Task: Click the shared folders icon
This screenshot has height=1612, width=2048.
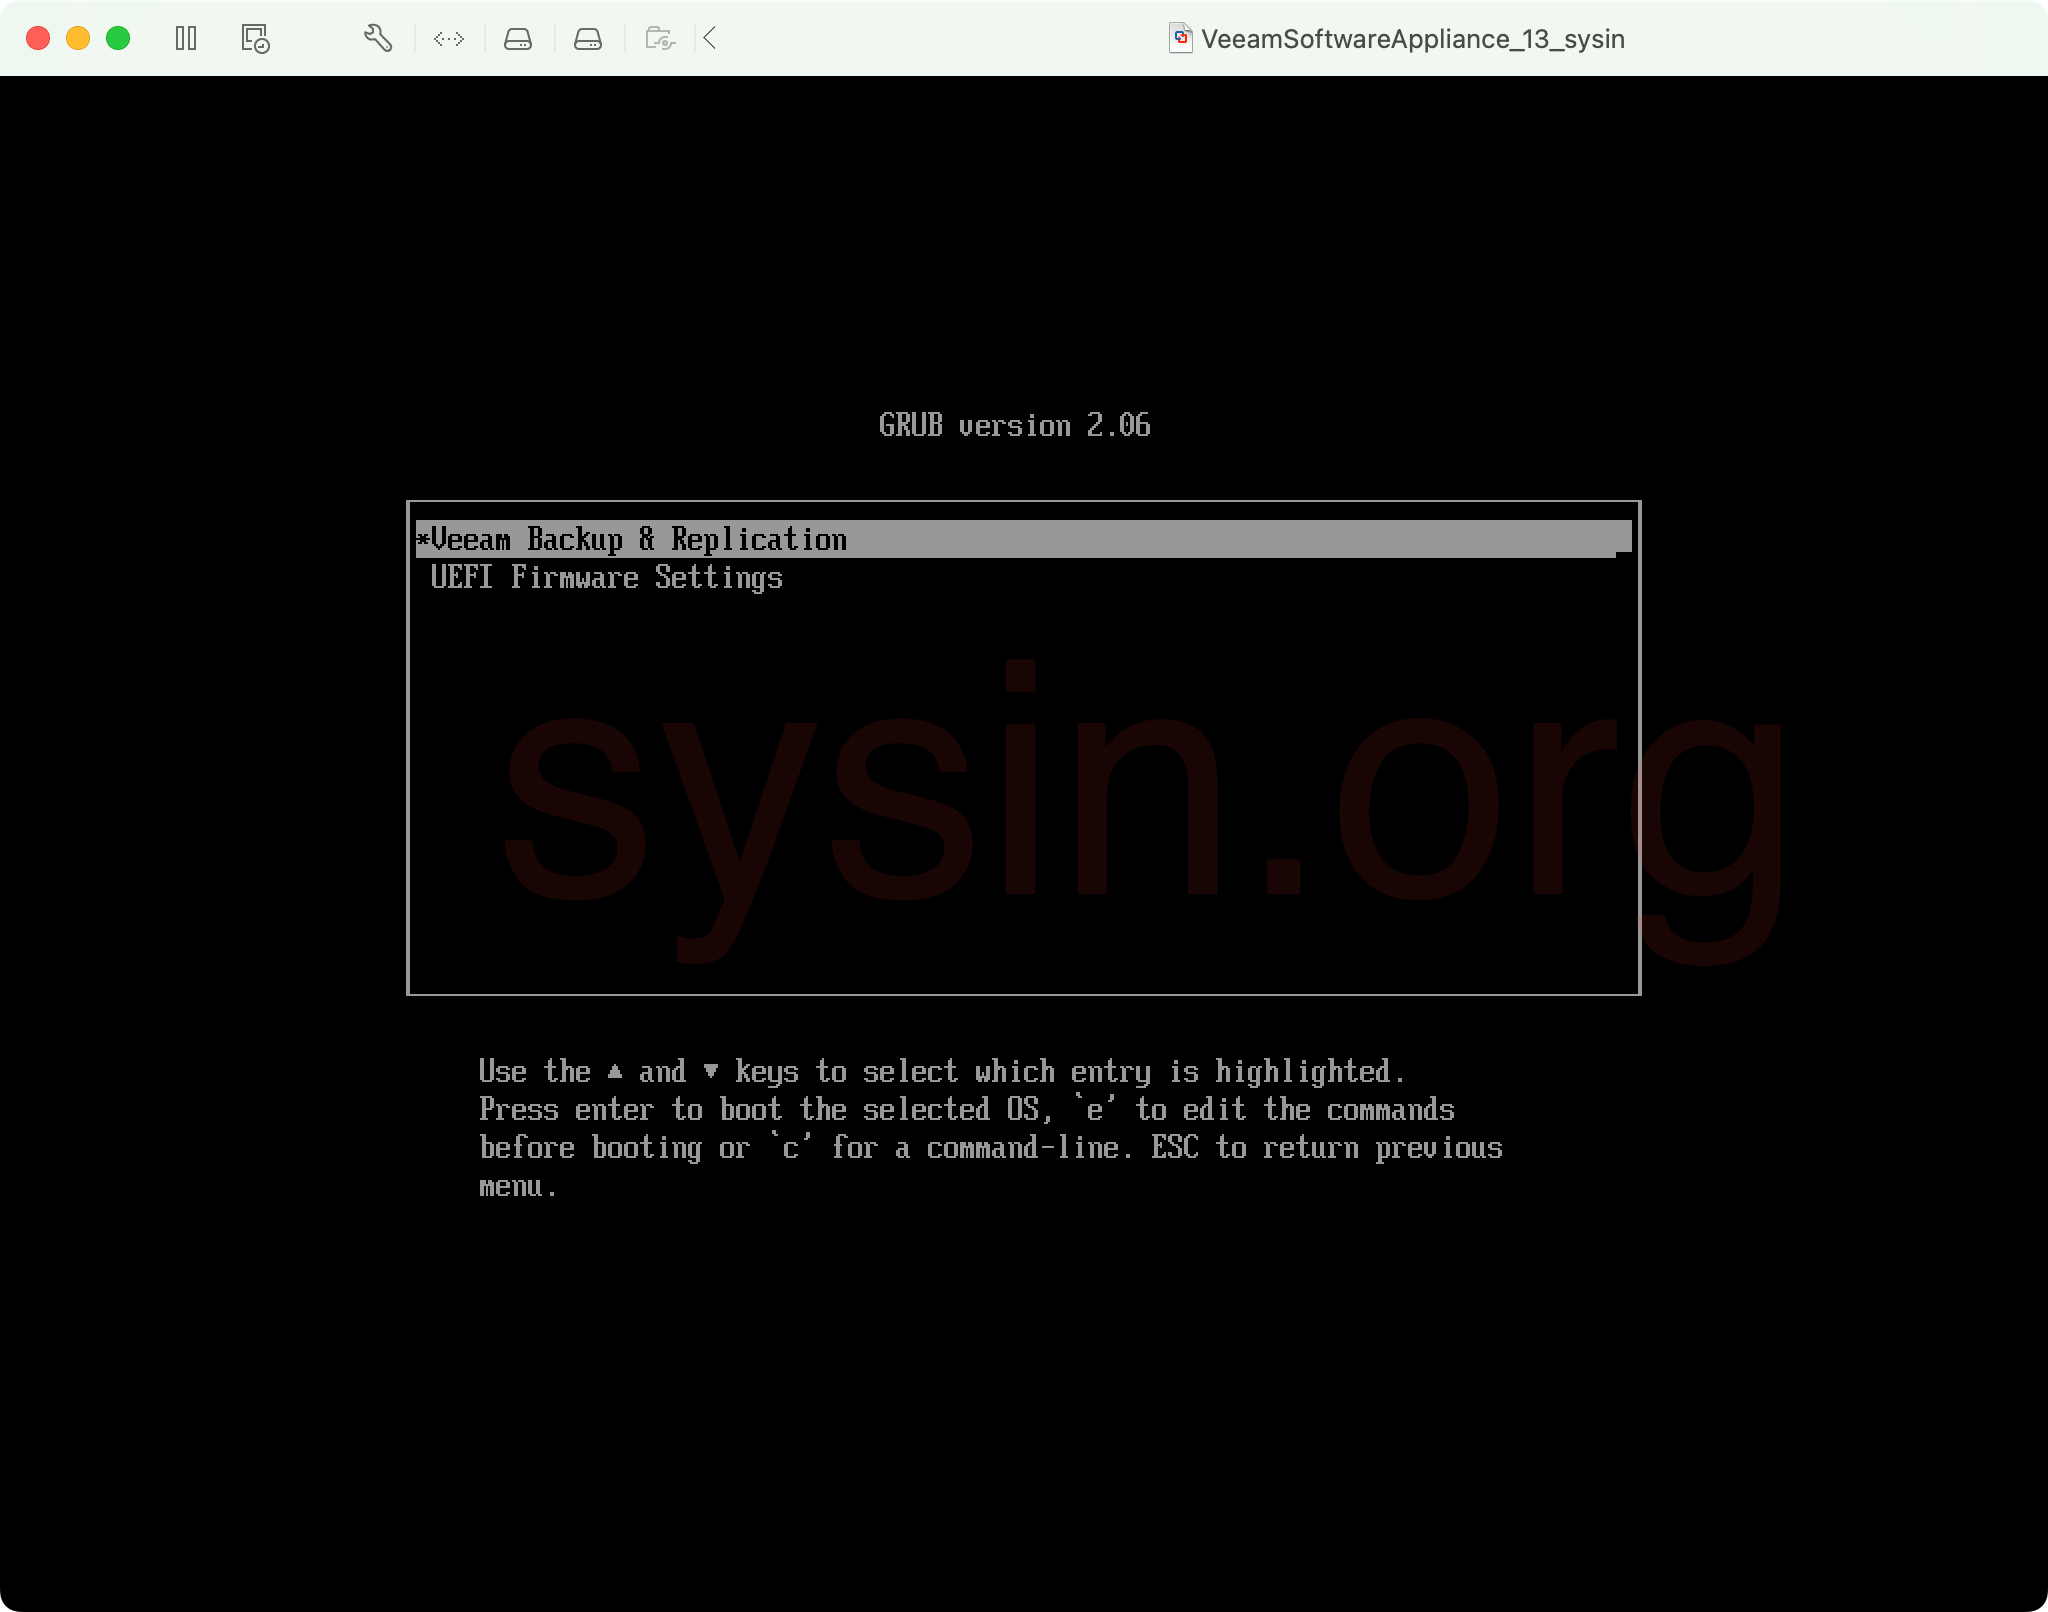Action: tap(660, 39)
